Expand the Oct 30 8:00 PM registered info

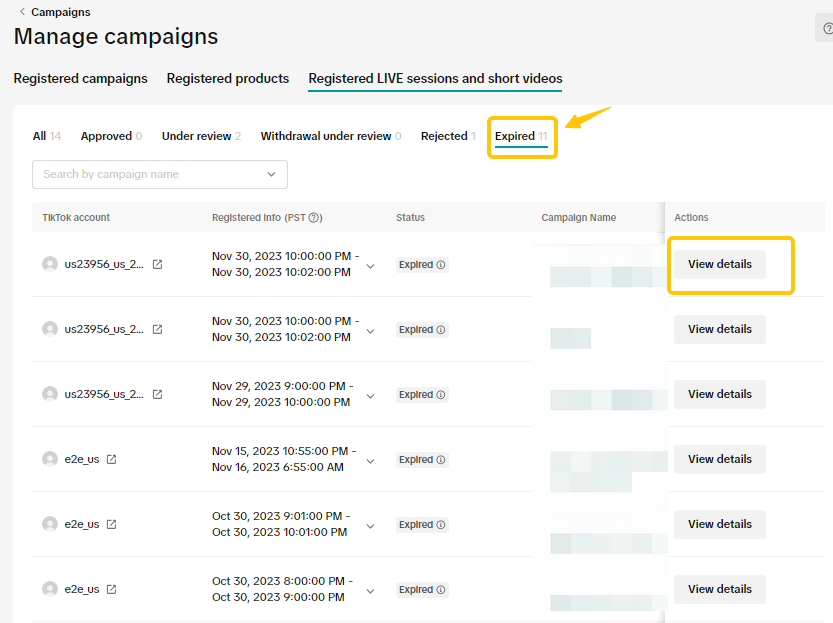point(371,591)
